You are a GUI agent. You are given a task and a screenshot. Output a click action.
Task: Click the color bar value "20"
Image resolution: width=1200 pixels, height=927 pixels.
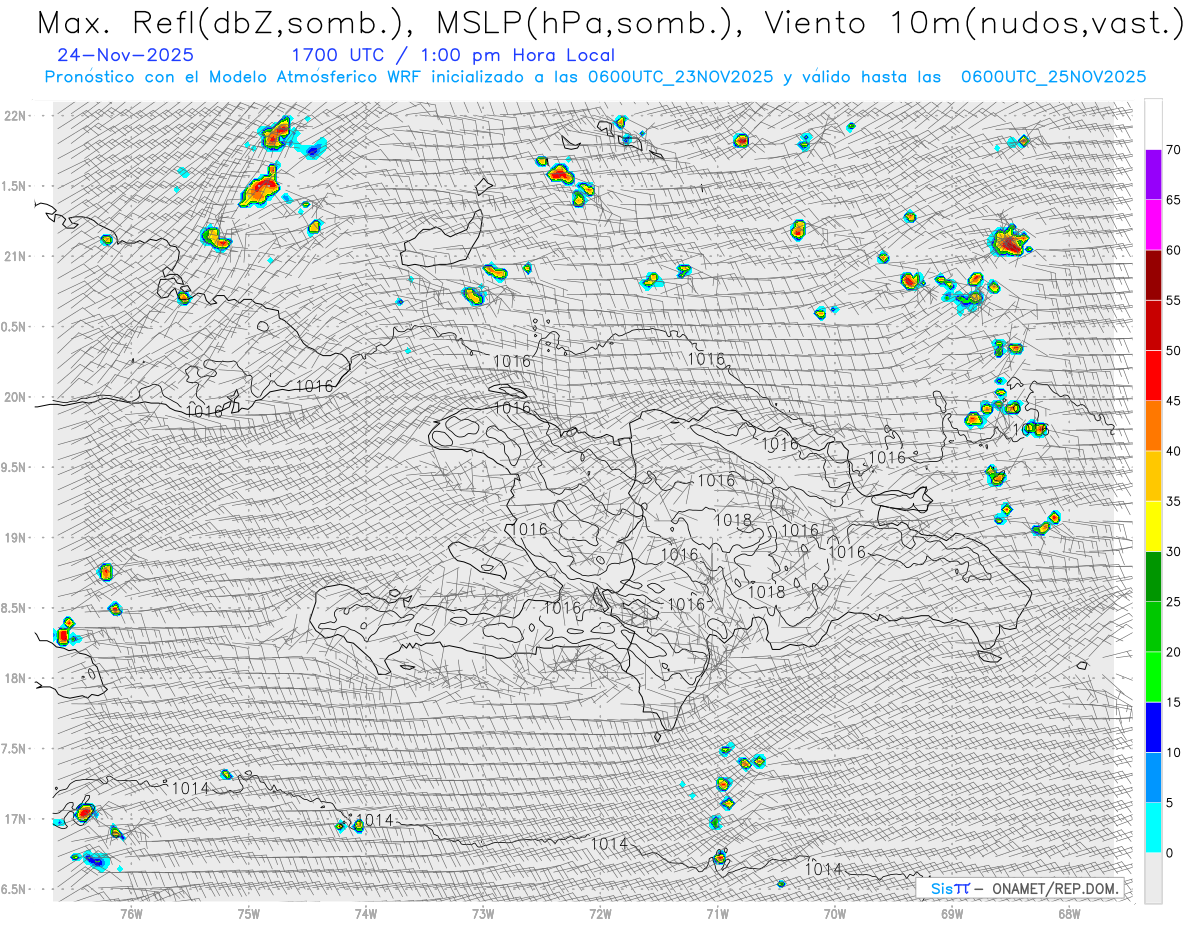point(1173,652)
